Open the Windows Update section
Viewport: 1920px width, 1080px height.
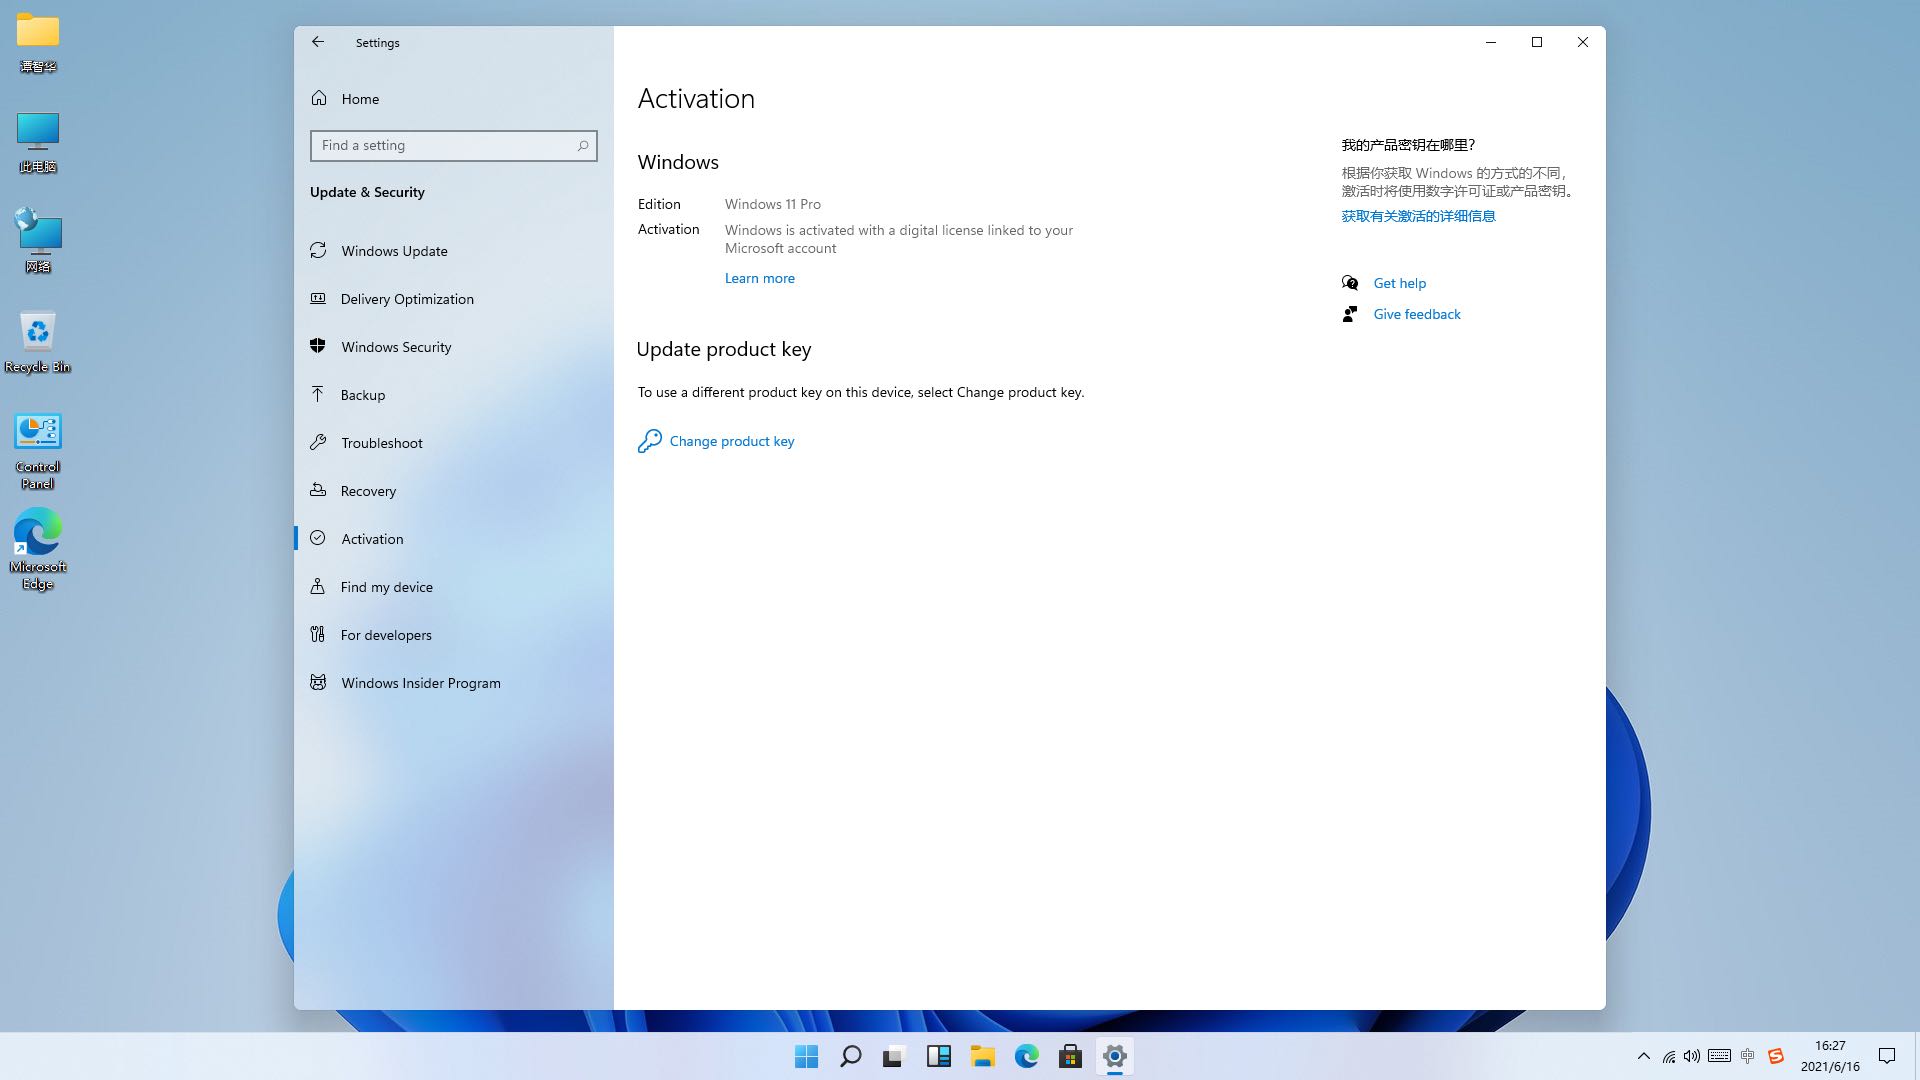(x=394, y=251)
